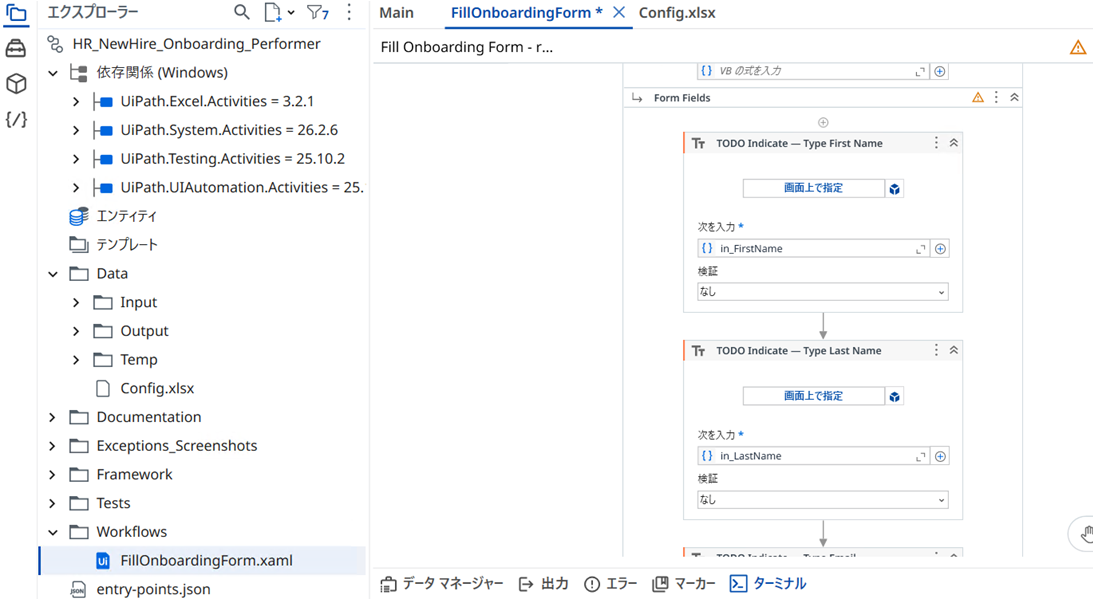Expand the Input folder
1093x610 pixels.
pyautogui.click(x=76, y=303)
